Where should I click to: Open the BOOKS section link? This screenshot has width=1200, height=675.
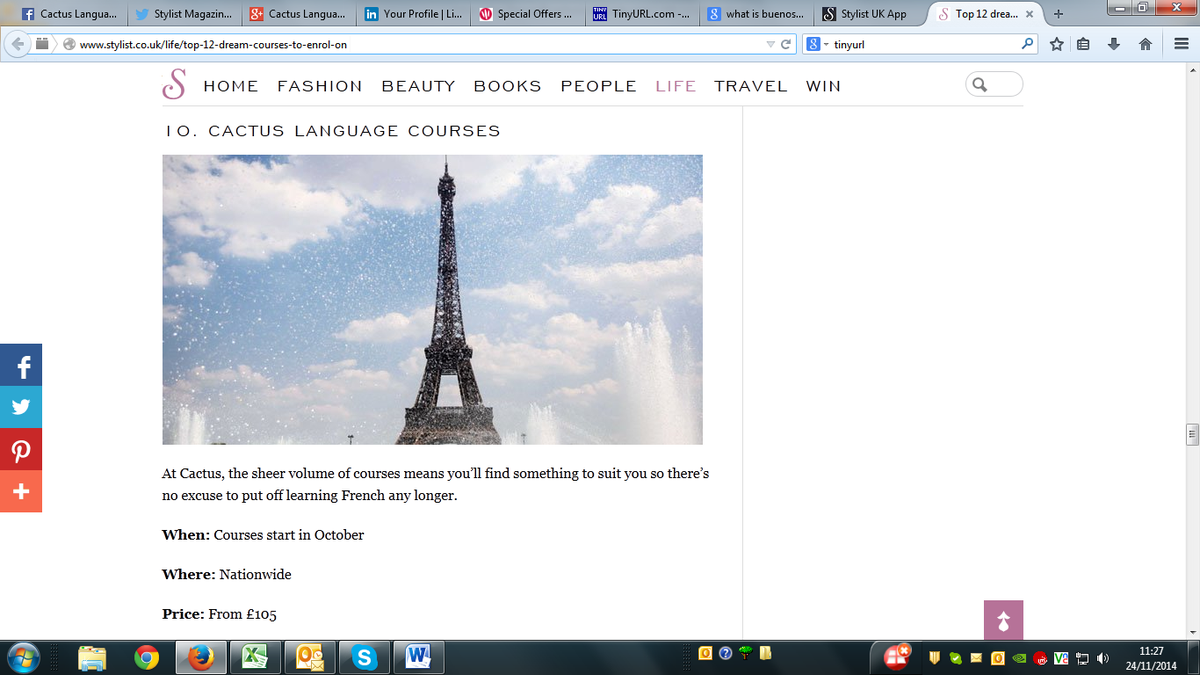pos(508,86)
